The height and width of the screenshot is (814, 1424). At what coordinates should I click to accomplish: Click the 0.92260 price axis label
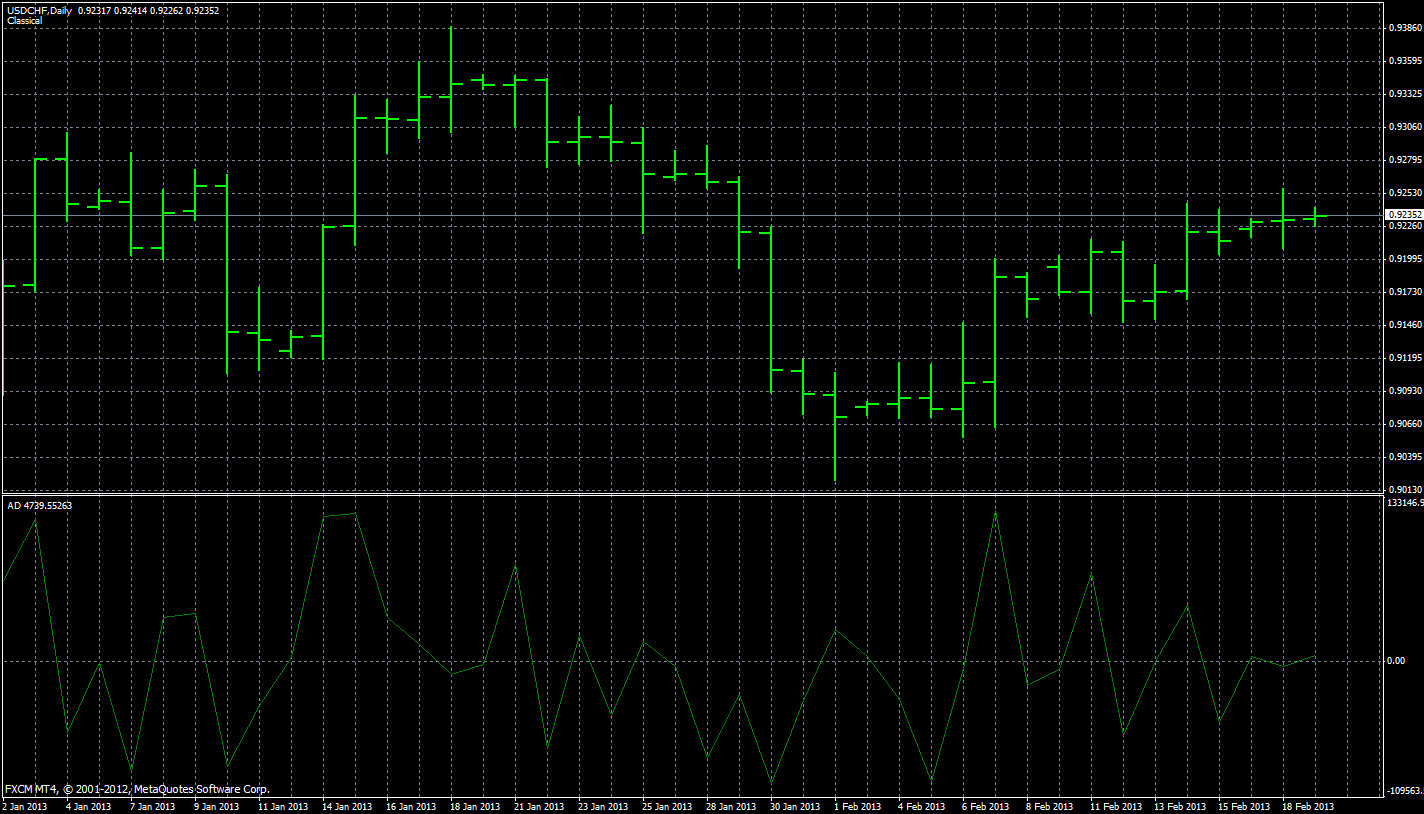pyautogui.click(x=1405, y=226)
